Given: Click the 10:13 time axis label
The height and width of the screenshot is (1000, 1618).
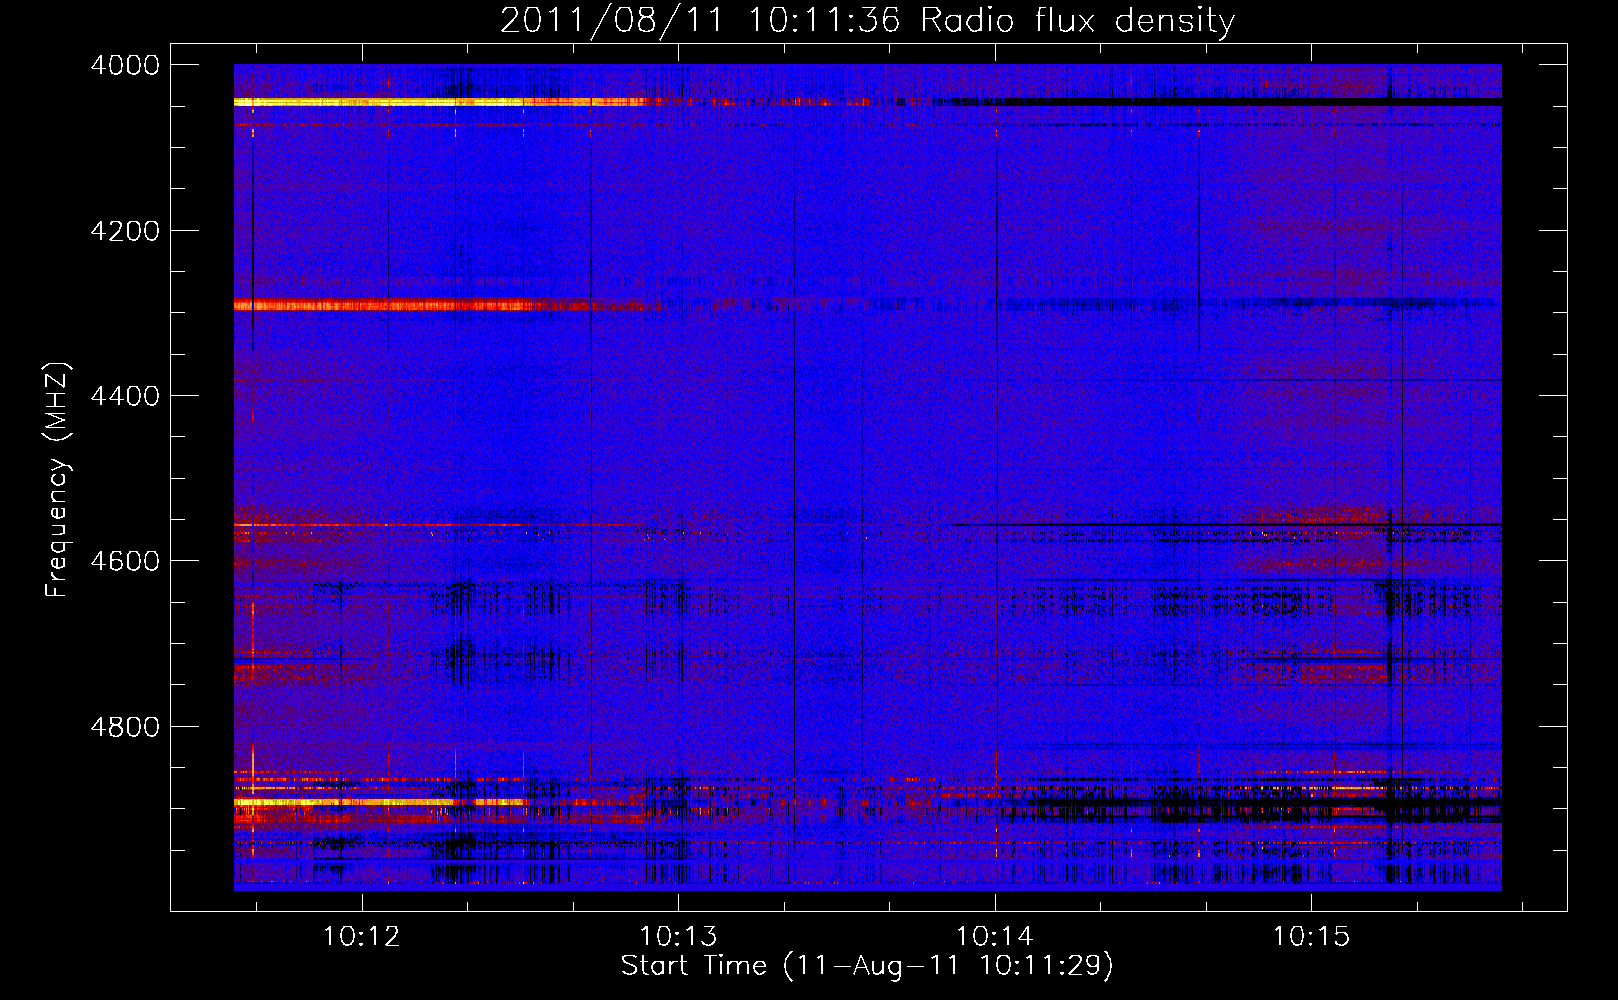Looking at the screenshot, I should [678, 937].
